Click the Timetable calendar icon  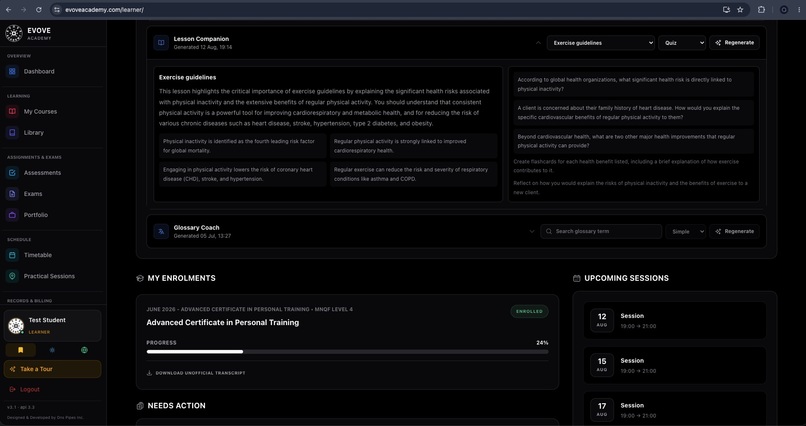[12, 255]
